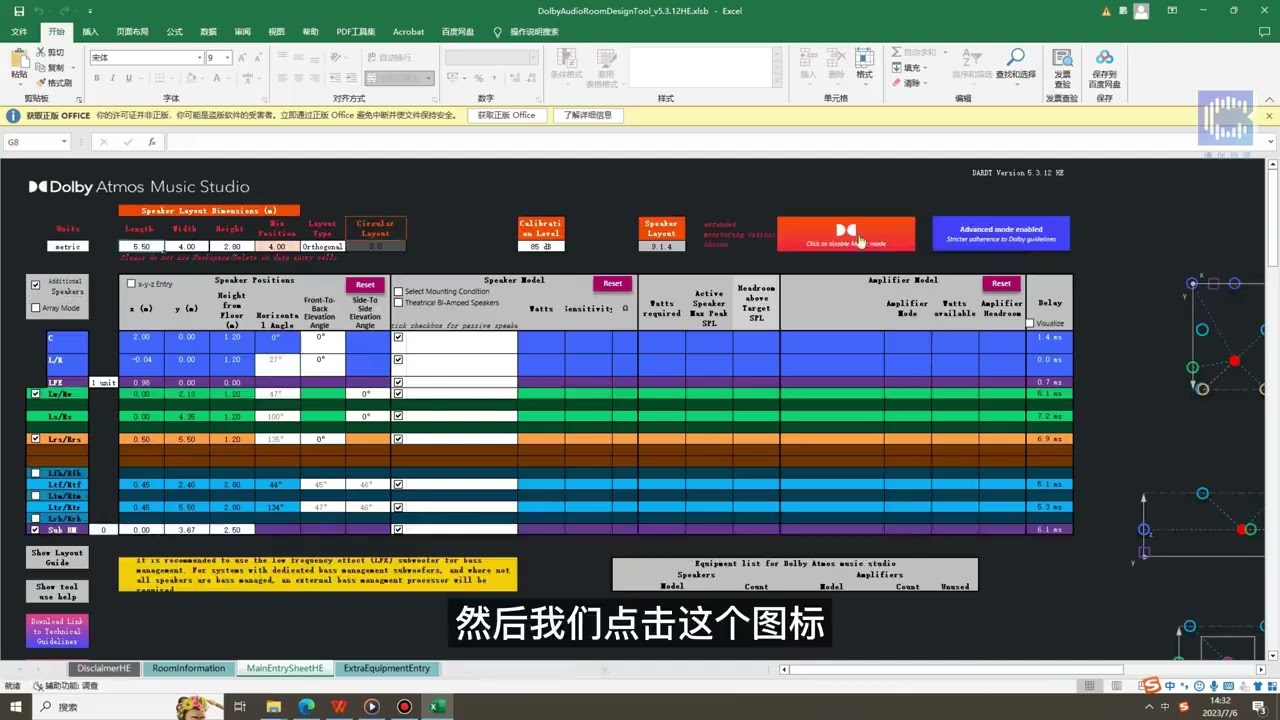This screenshot has width=1280, height=720.
Task: Click Show Layout Guide button
Action: [x=57, y=558]
